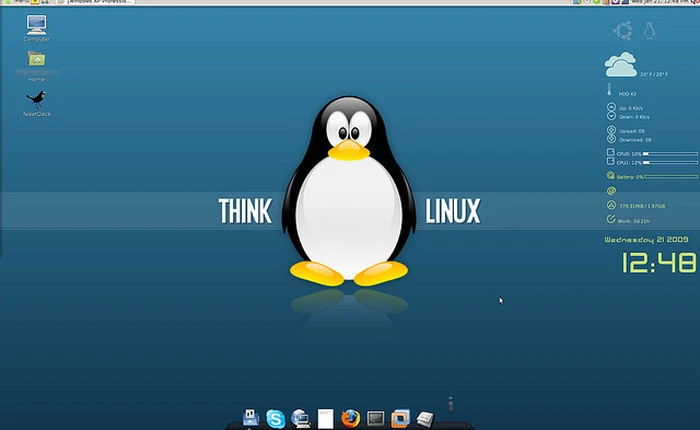Click the Battery status icon
Viewport: 700px width, 430px height.
point(611,175)
